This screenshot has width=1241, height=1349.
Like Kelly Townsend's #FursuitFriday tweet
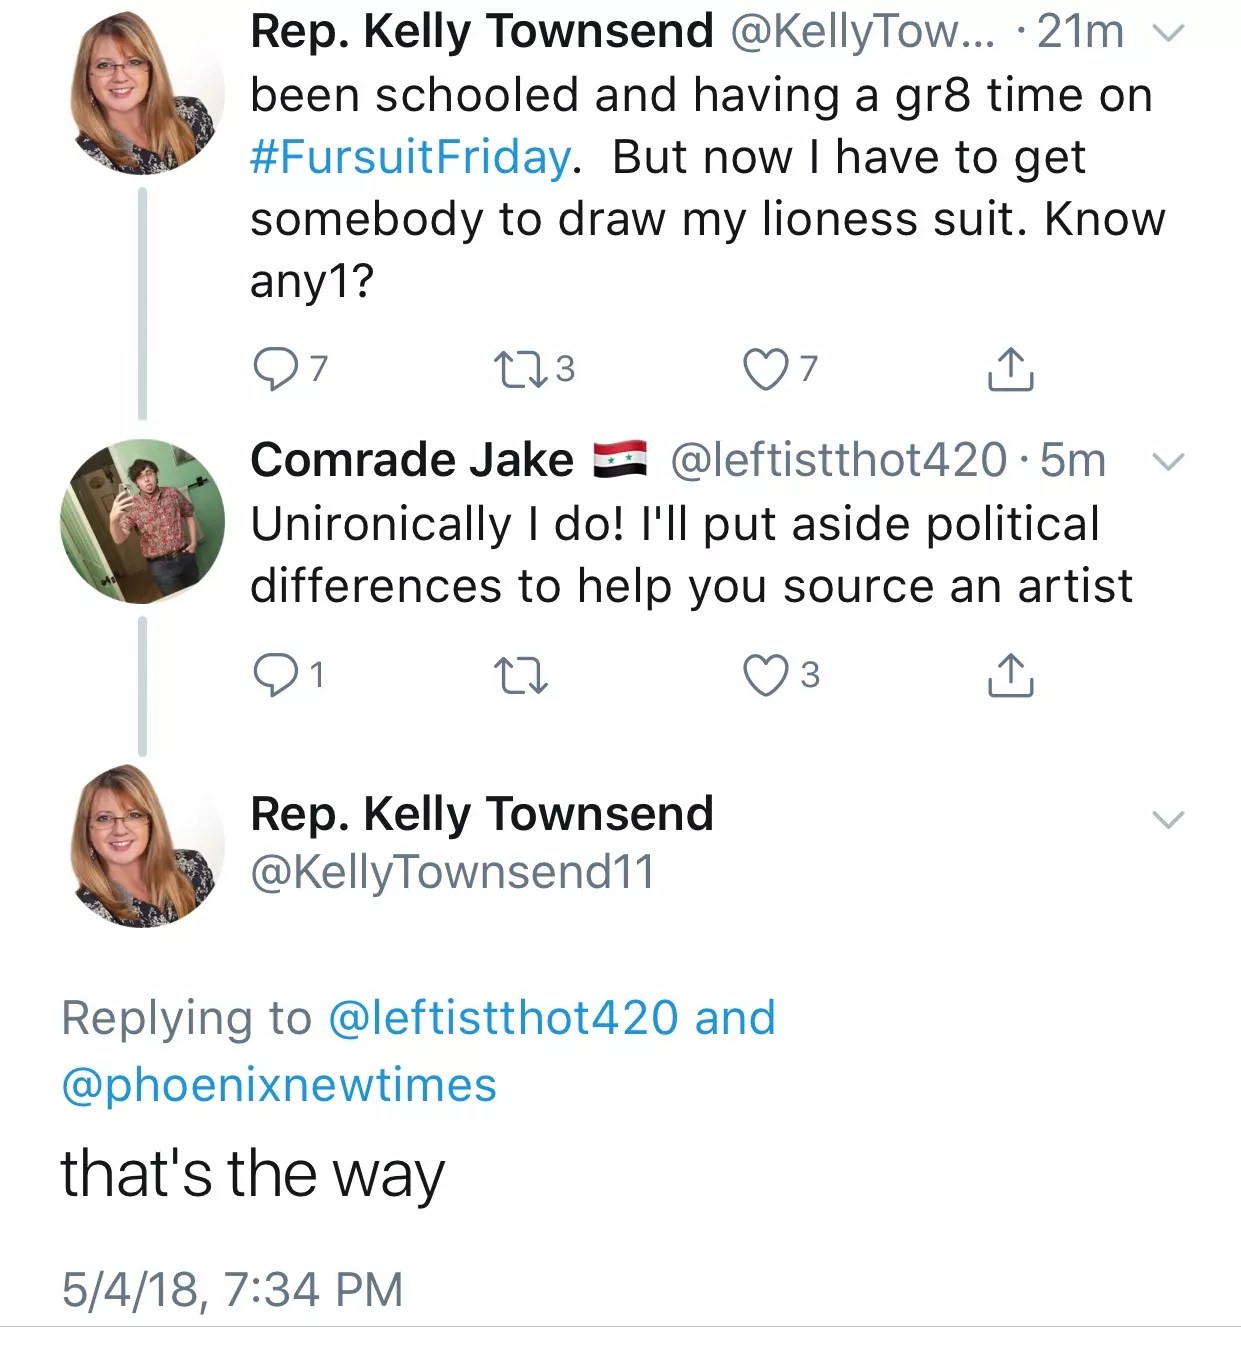(x=765, y=369)
